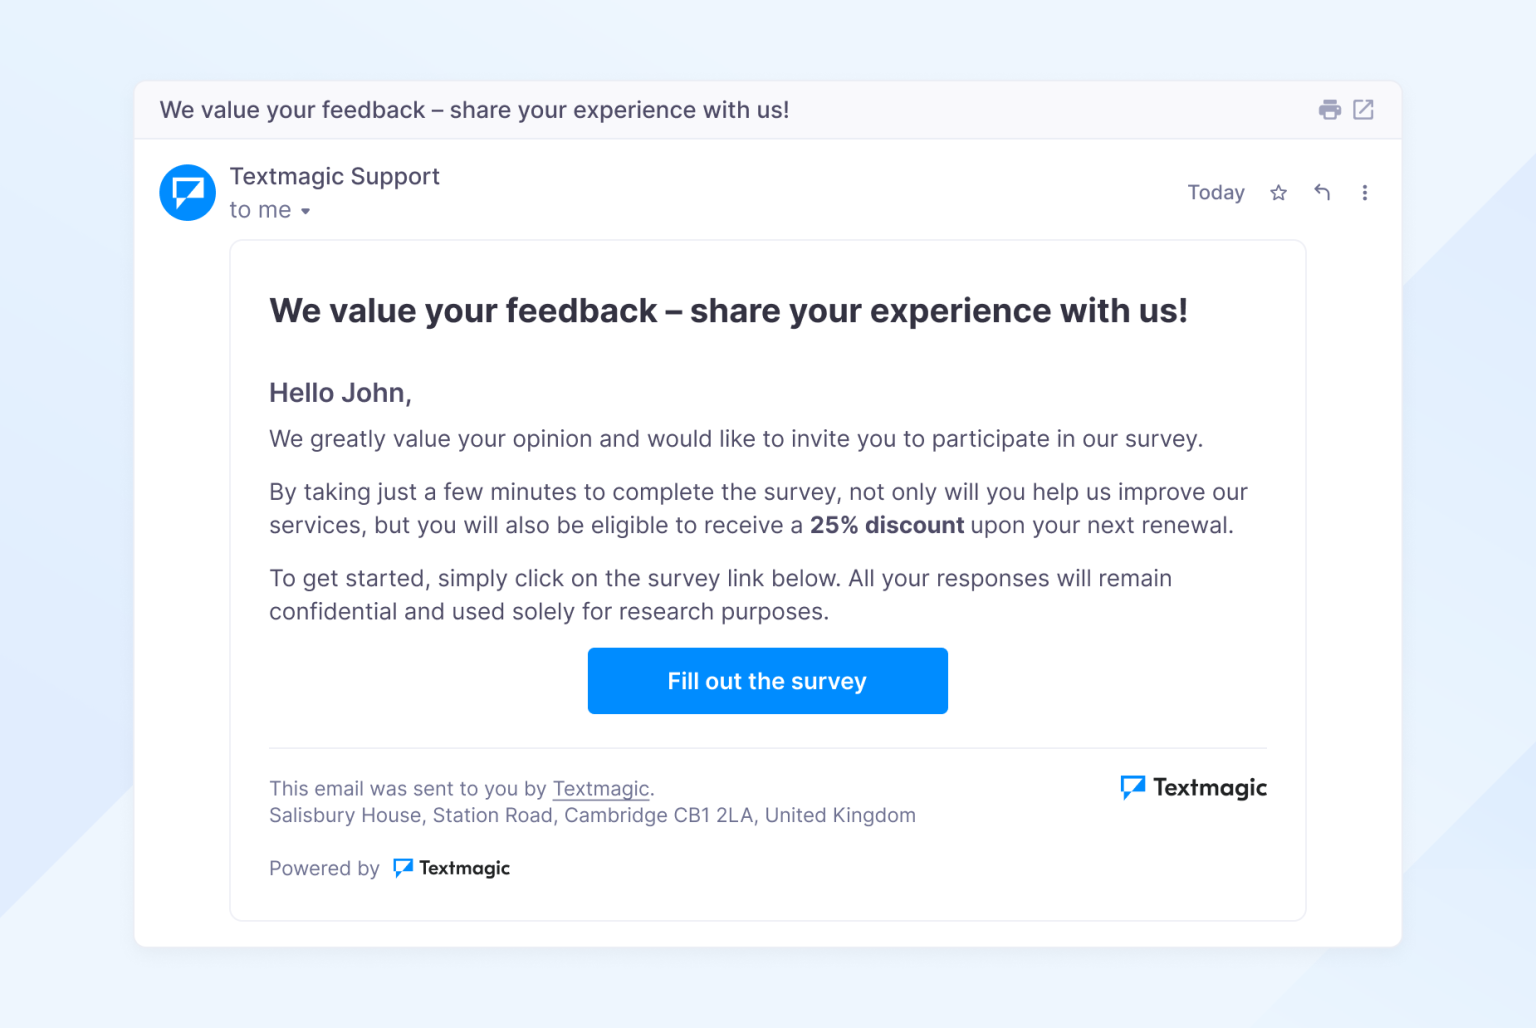This screenshot has height=1028, width=1536.
Task: Click the reply arrow icon
Action: tap(1322, 192)
